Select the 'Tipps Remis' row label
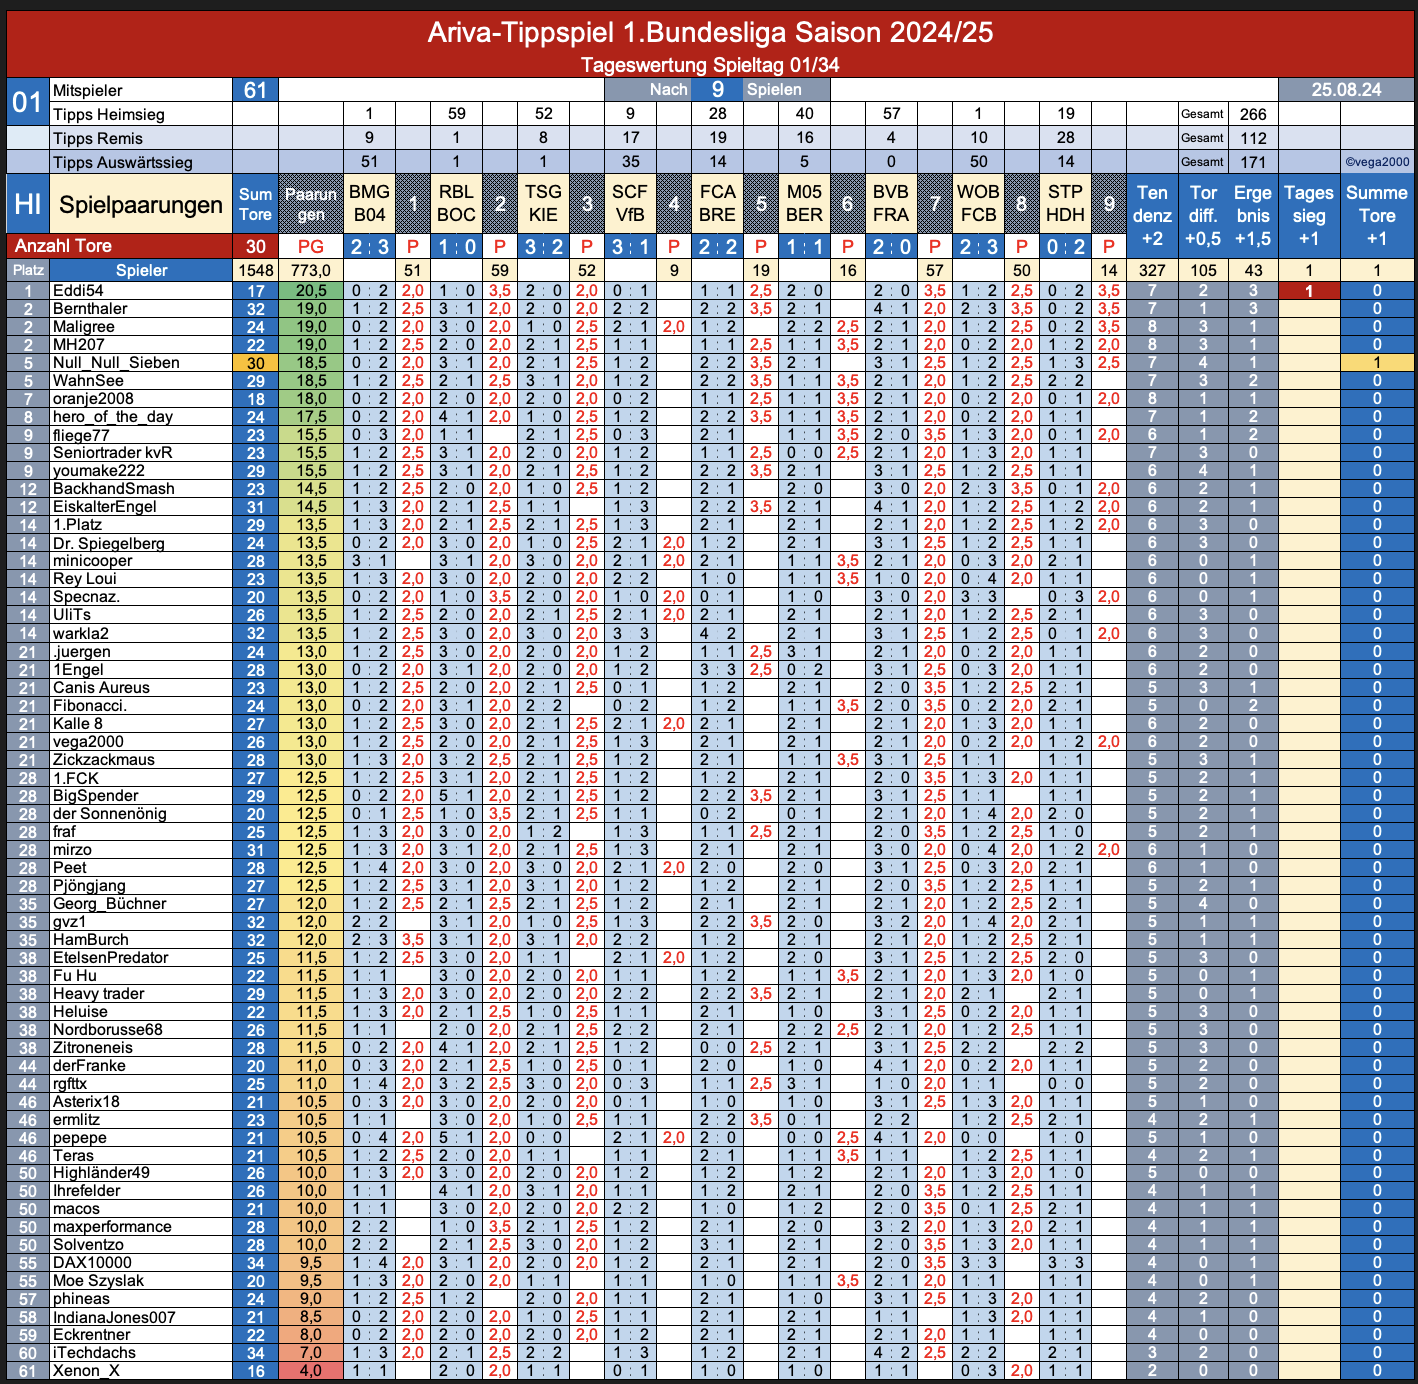The width and height of the screenshot is (1418, 1384). click(140, 138)
